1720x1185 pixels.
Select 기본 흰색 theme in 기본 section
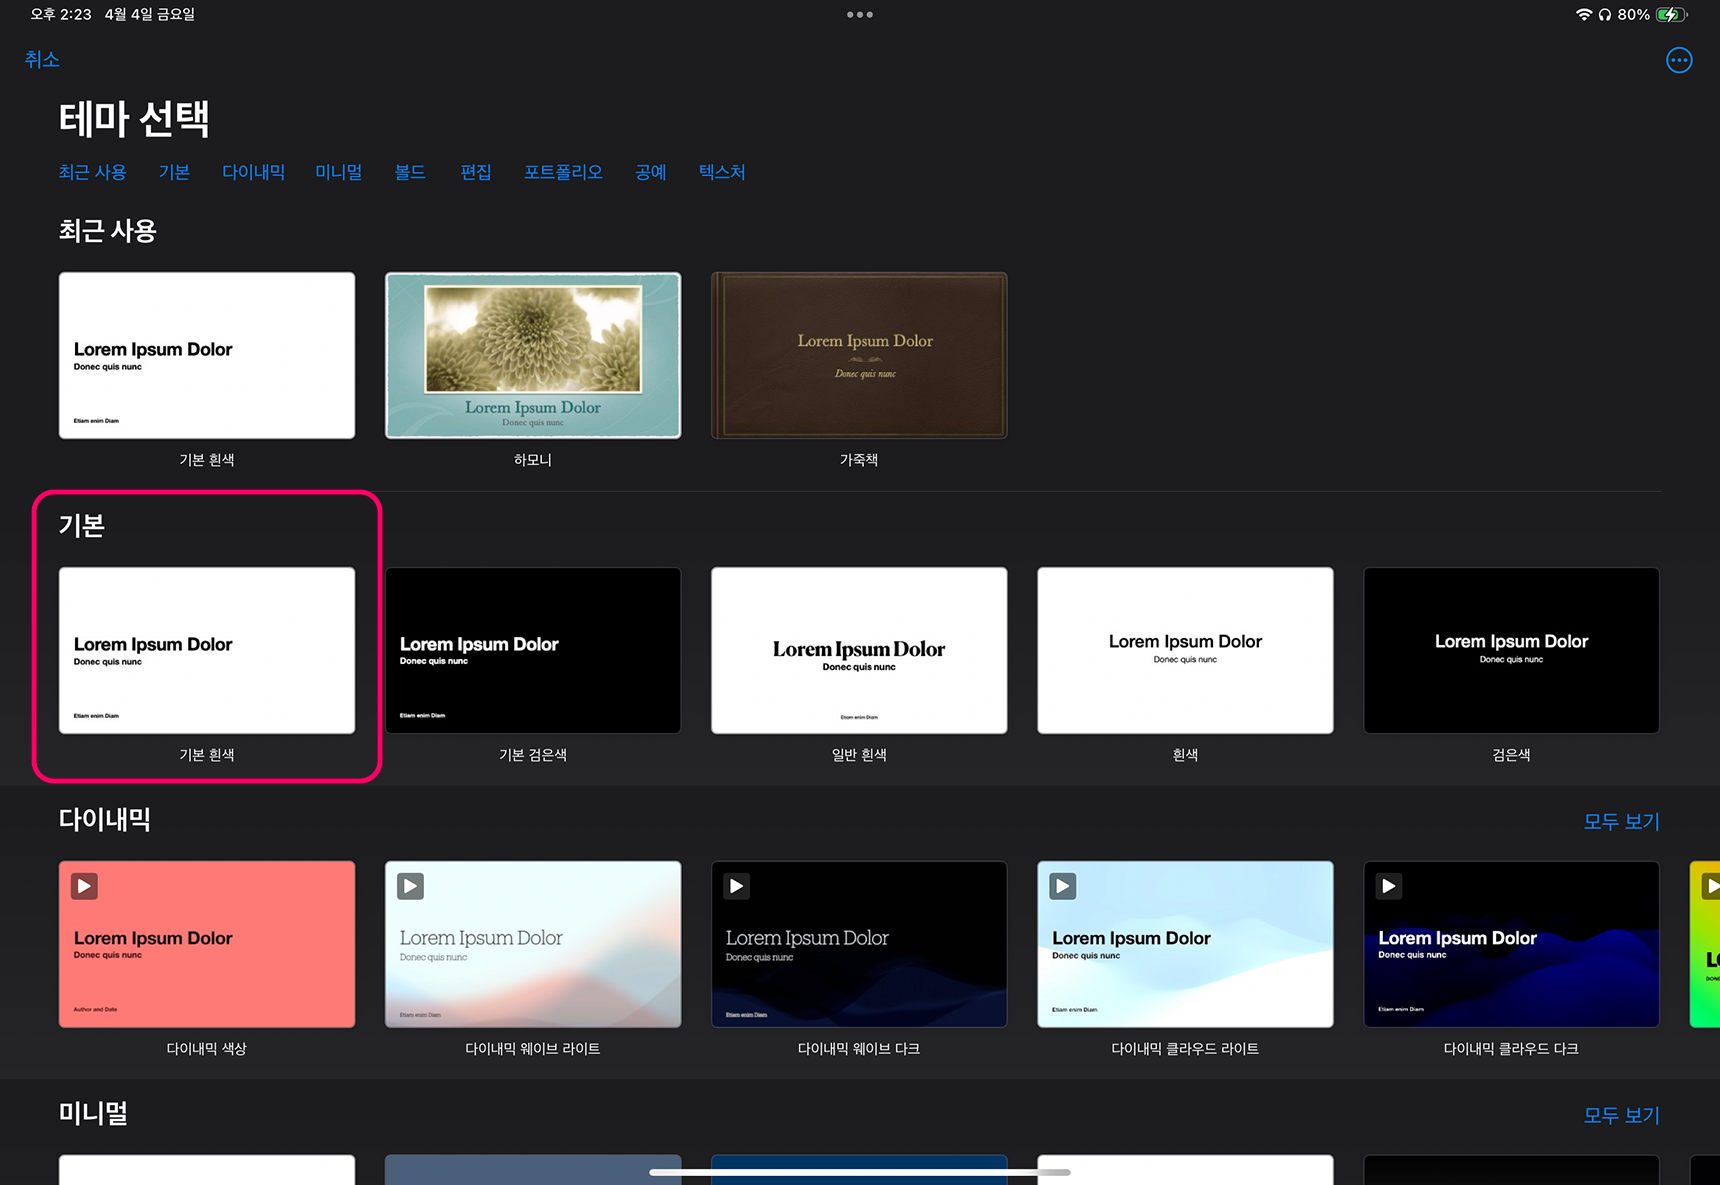[207, 651]
